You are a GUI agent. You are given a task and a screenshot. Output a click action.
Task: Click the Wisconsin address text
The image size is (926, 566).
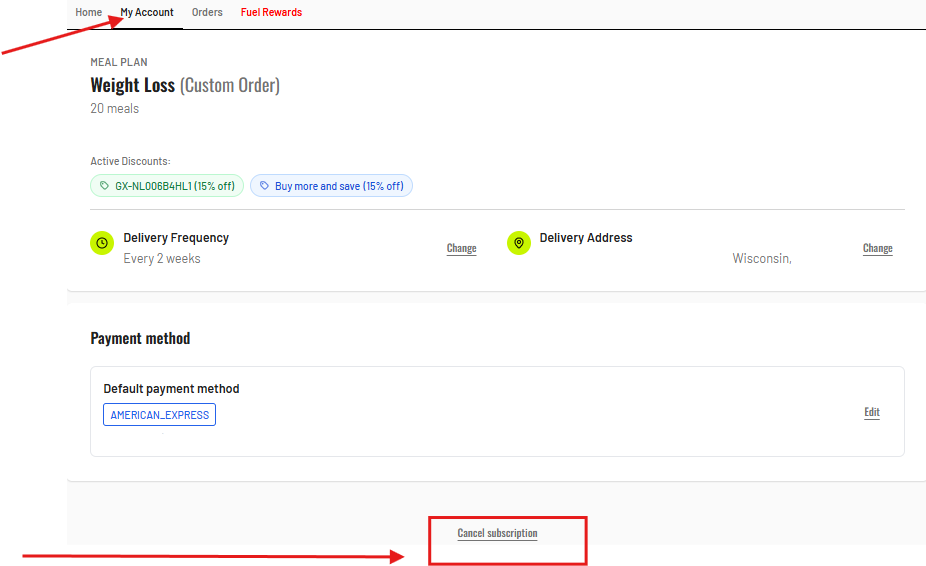(x=762, y=259)
